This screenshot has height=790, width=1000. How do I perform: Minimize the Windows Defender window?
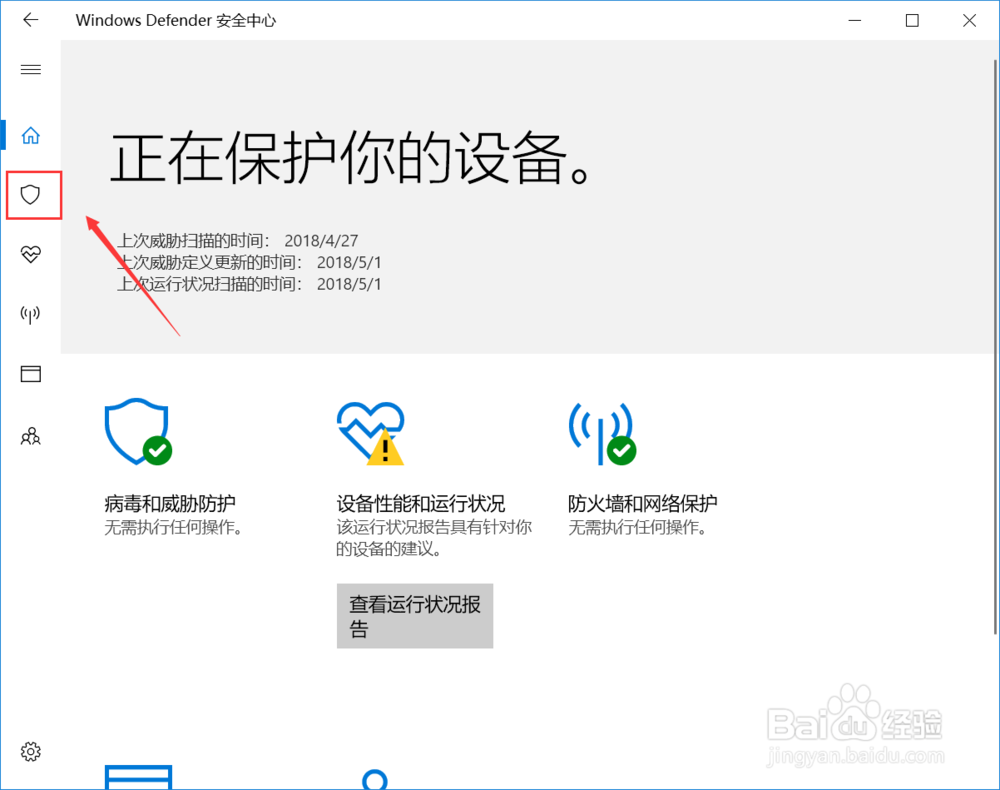(x=855, y=20)
